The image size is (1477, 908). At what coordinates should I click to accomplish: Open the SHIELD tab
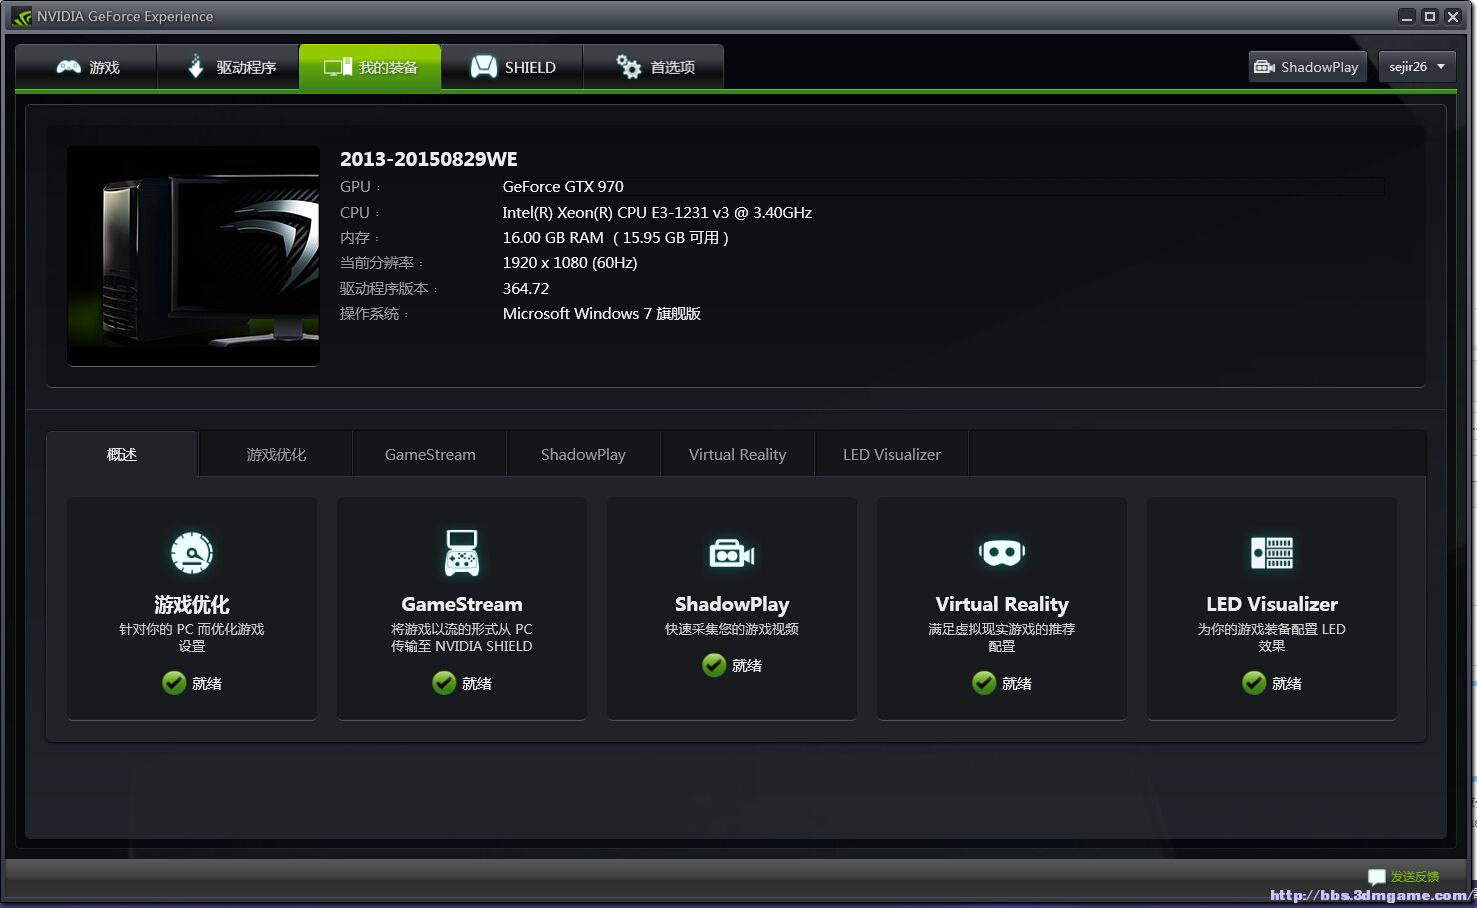coord(512,67)
